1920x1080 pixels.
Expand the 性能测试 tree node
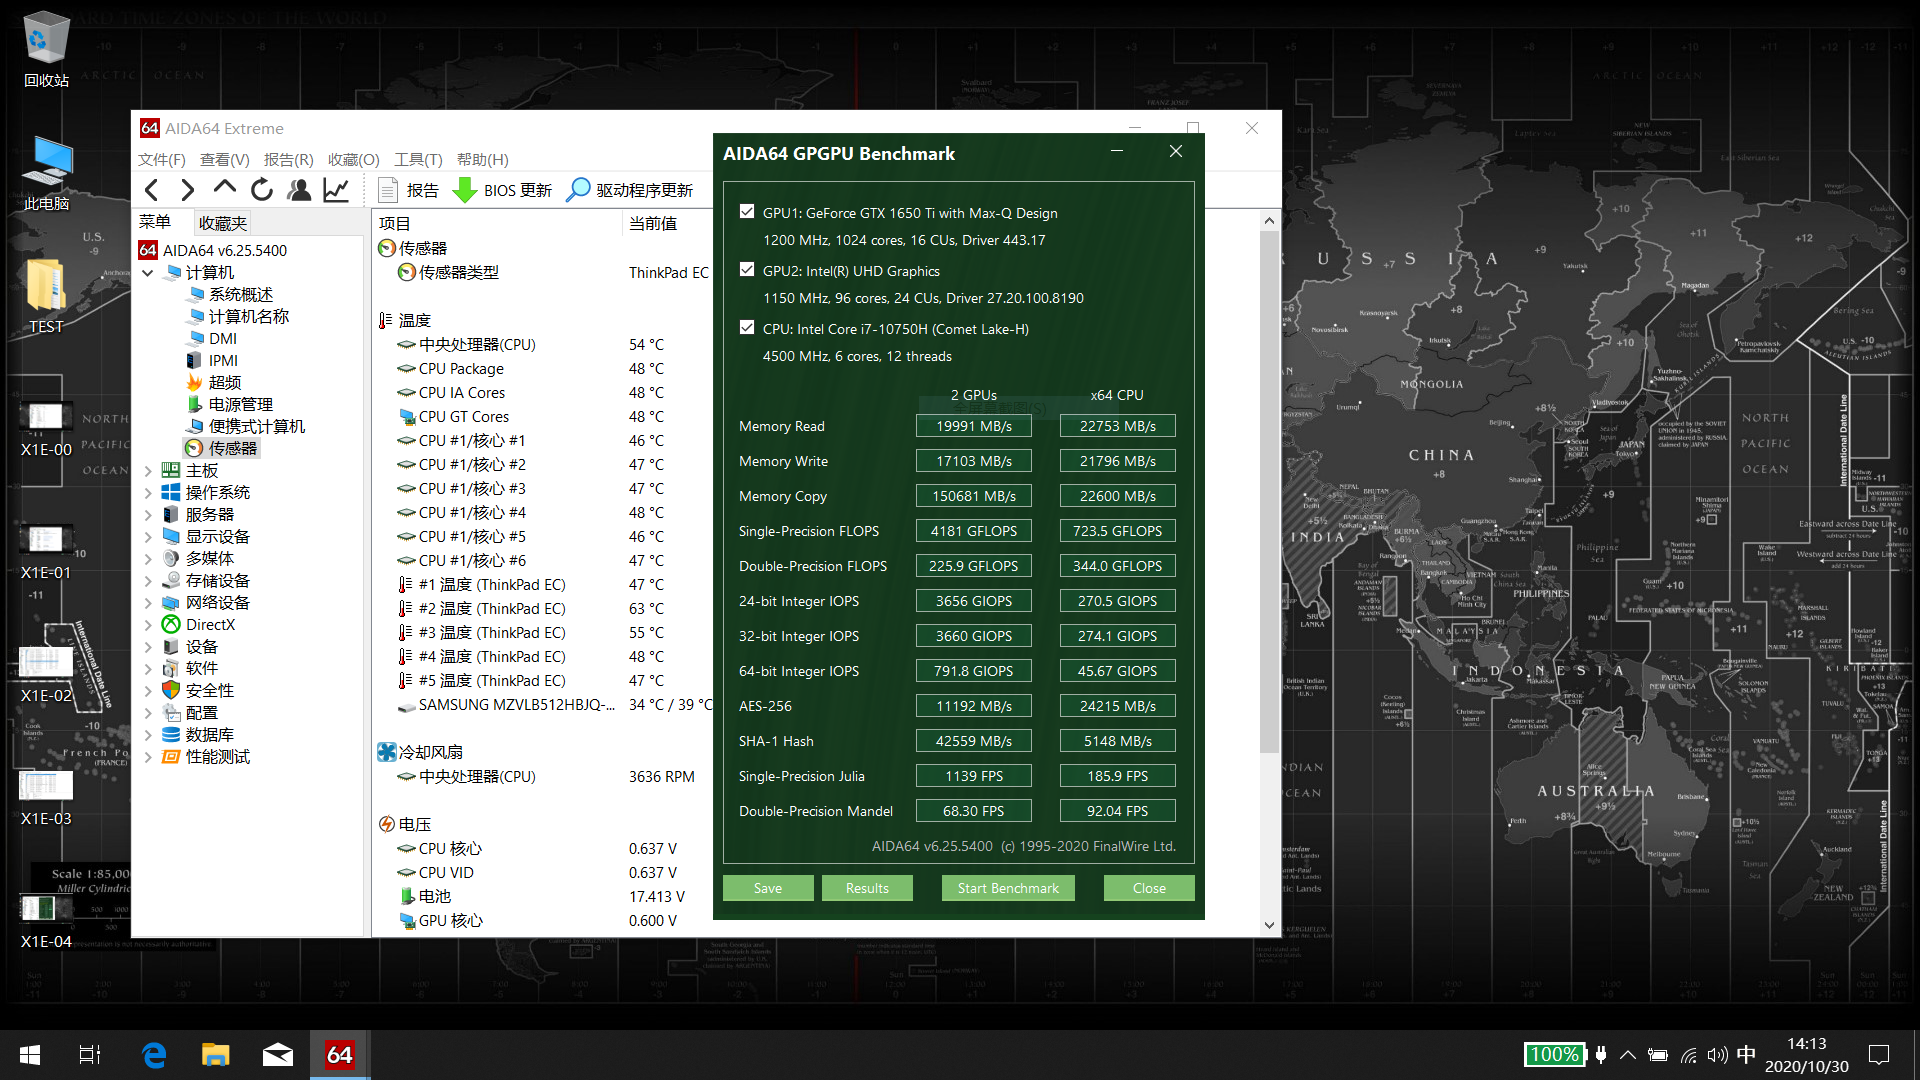click(x=148, y=757)
